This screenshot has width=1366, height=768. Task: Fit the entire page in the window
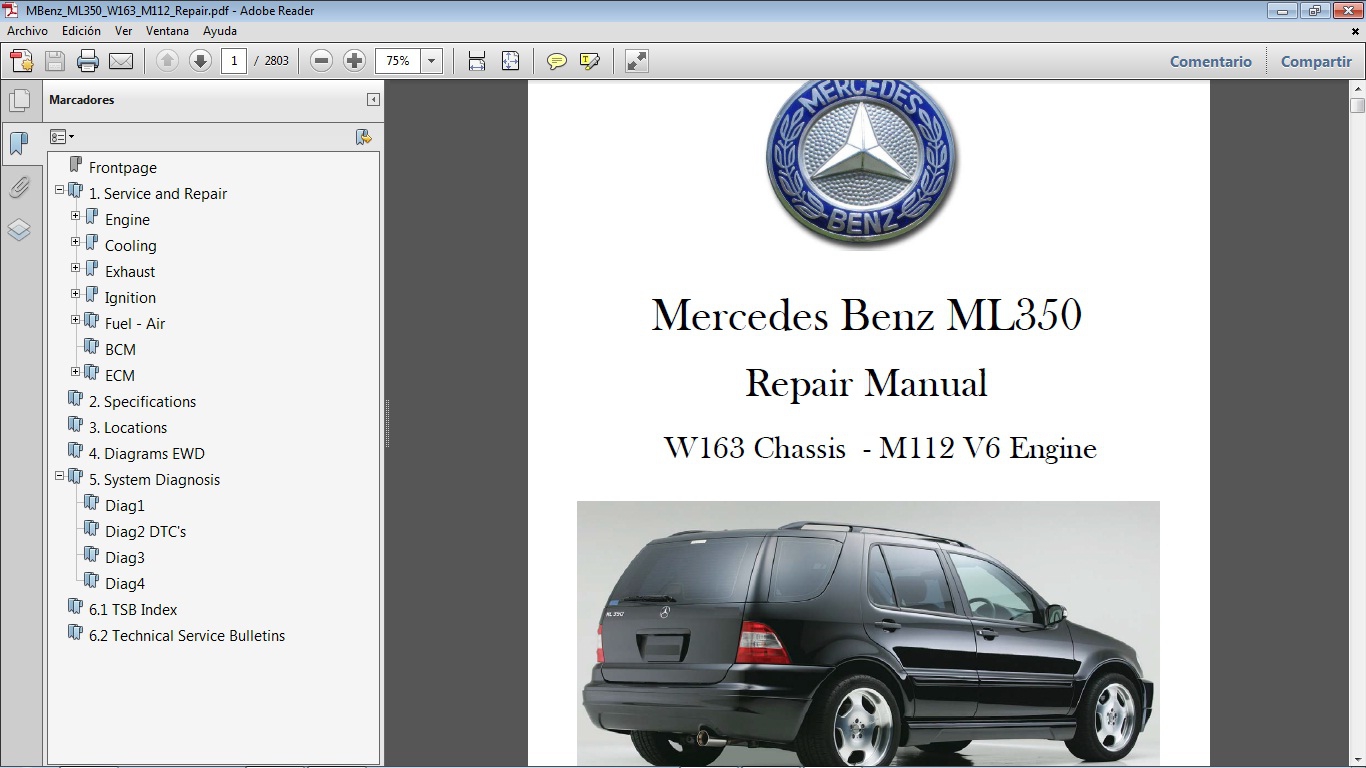pyautogui.click(x=511, y=61)
